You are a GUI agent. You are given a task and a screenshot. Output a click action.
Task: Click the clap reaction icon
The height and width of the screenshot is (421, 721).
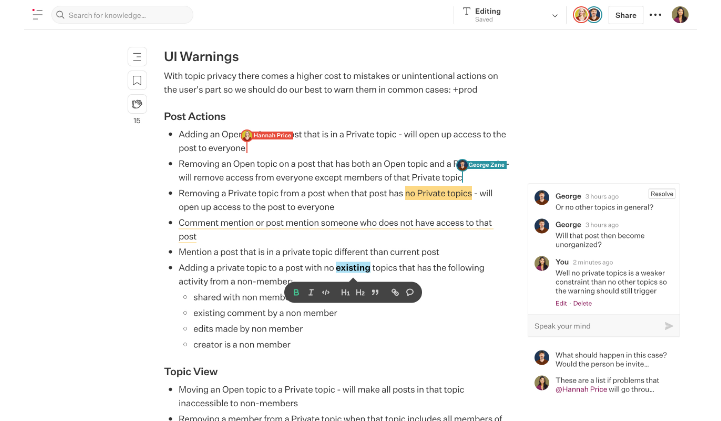click(137, 103)
